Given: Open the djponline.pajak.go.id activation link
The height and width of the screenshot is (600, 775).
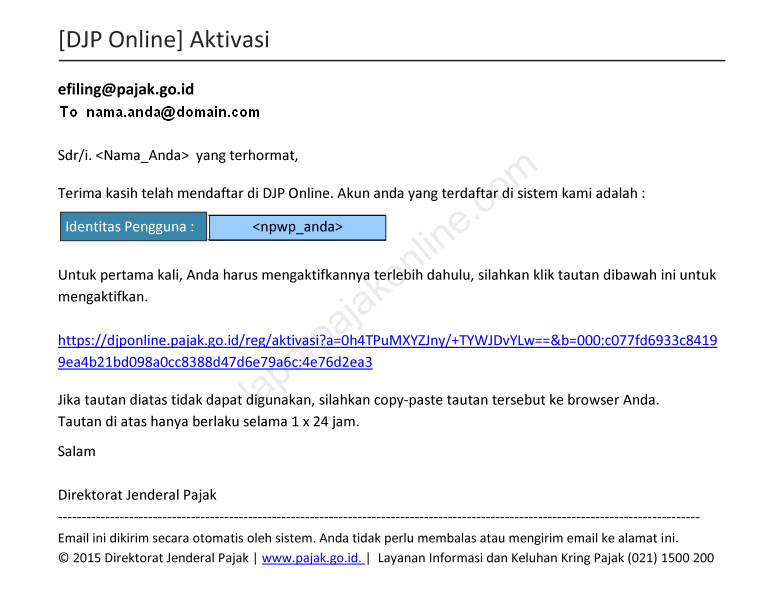Looking at the screenshot, I should (x=387, y=351).
